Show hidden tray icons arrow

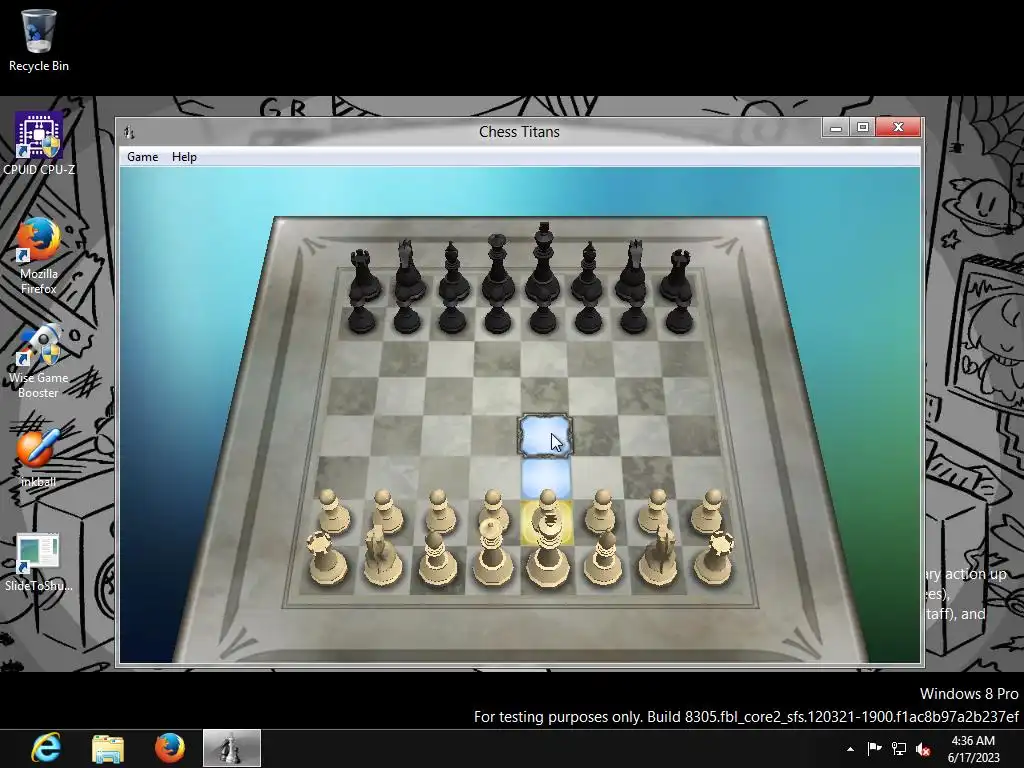850,749
